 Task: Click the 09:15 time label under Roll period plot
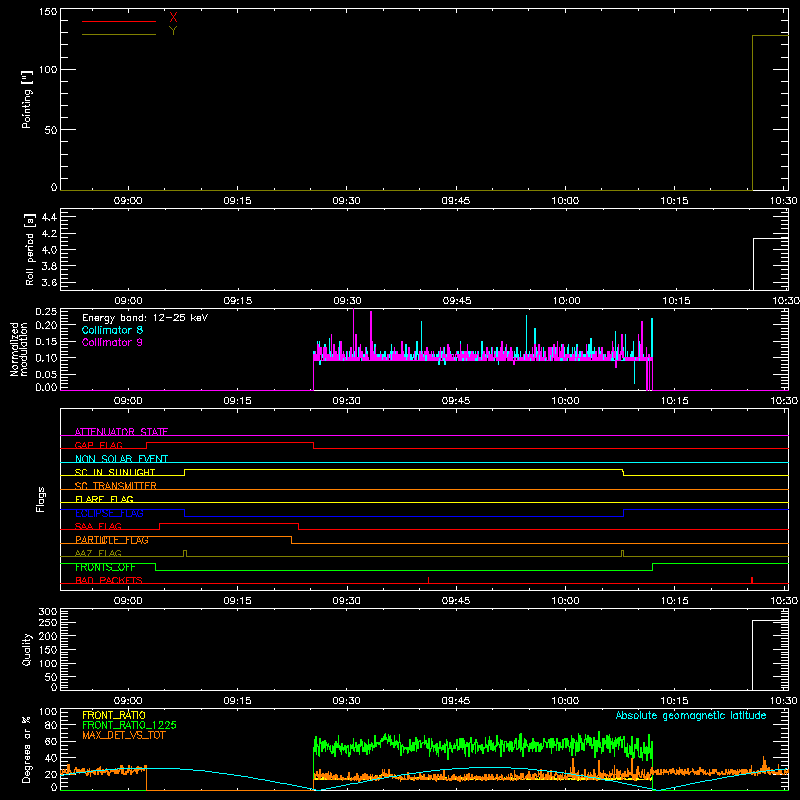point(238,301)
